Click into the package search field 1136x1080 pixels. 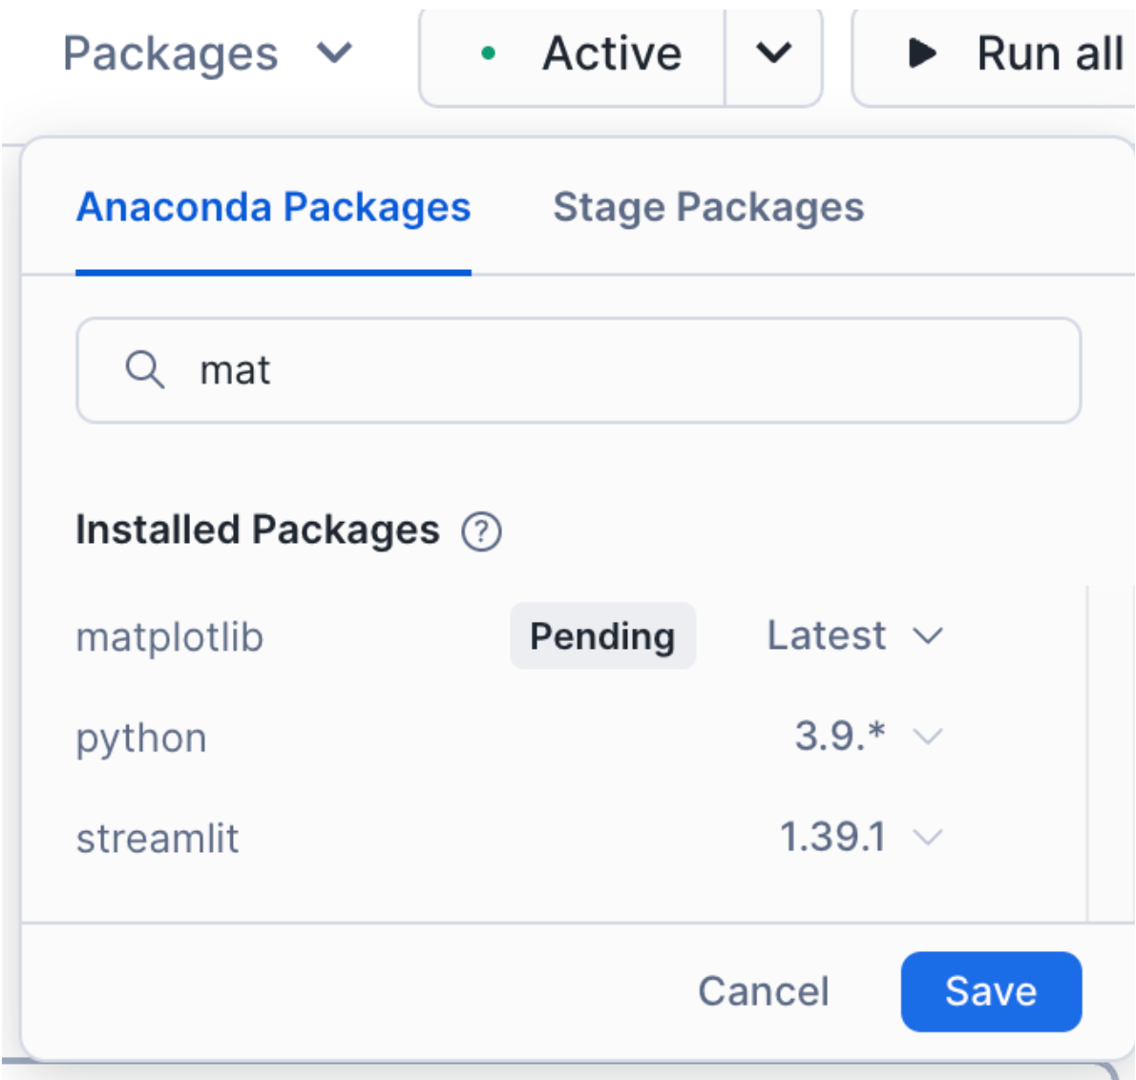[600, 370]
